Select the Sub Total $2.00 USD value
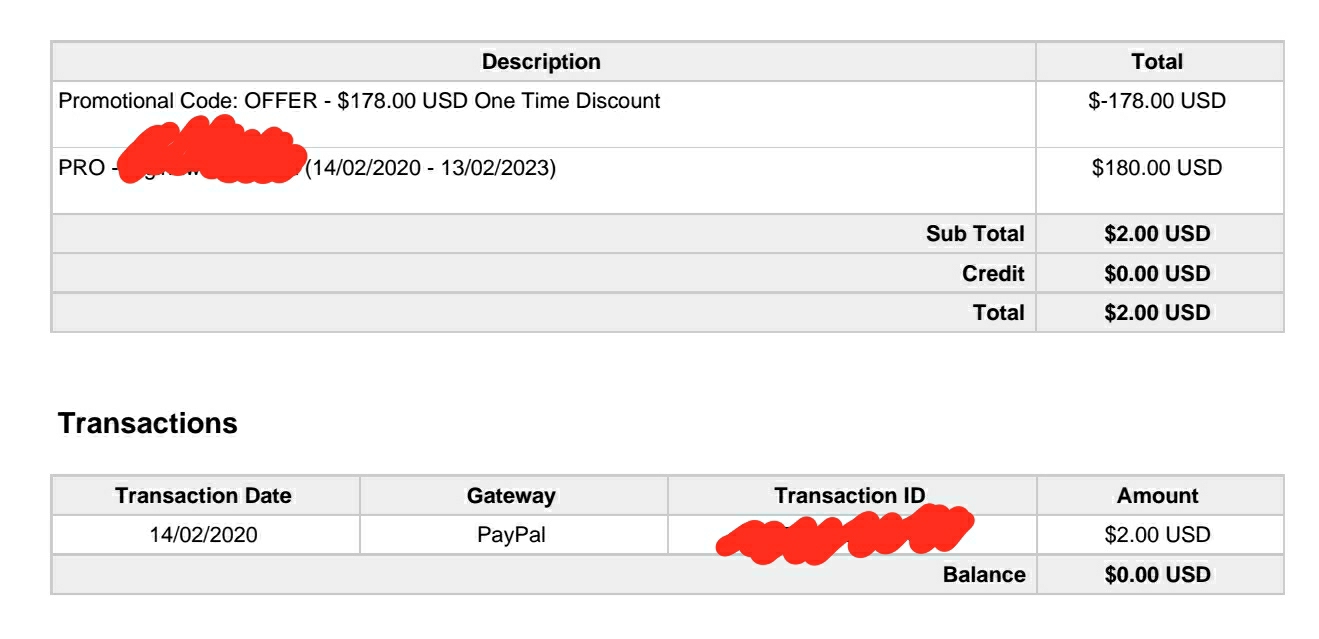The height and width of the screenshot is (639, 1319). [1157, 234]
